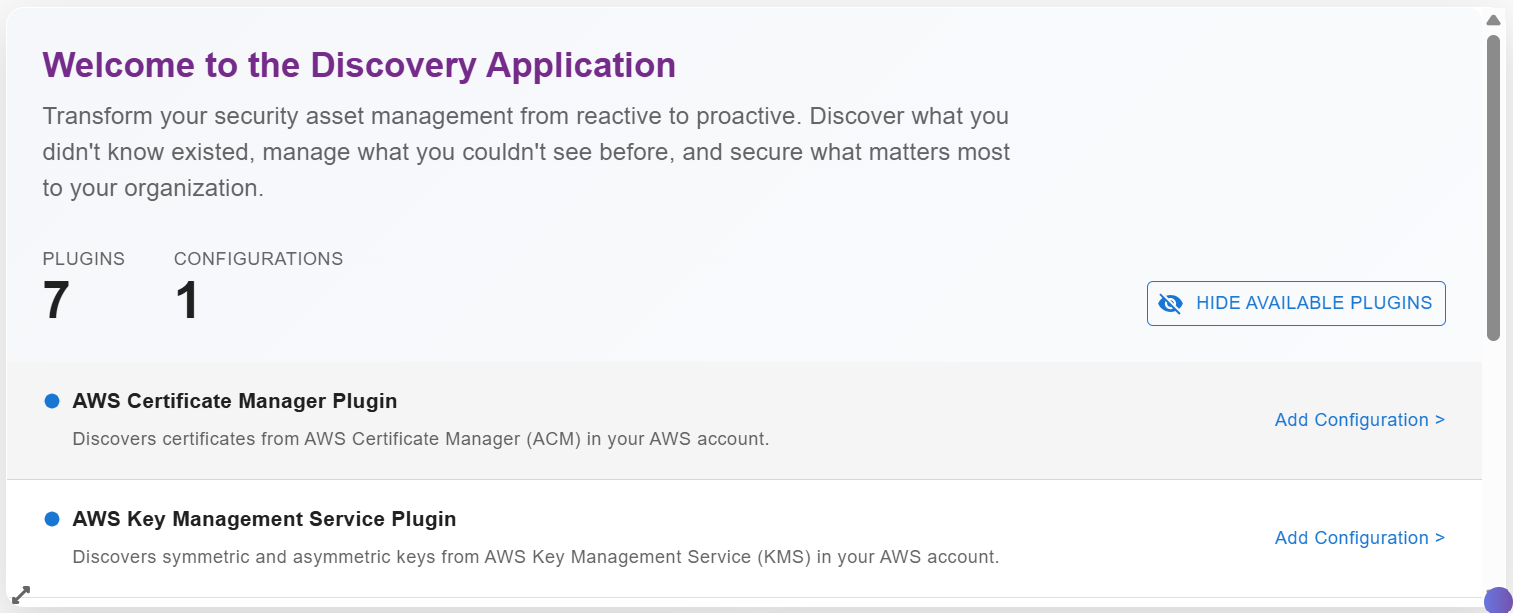
Task: Click the intro paragraph about security asset management
Action: [526, 152]
